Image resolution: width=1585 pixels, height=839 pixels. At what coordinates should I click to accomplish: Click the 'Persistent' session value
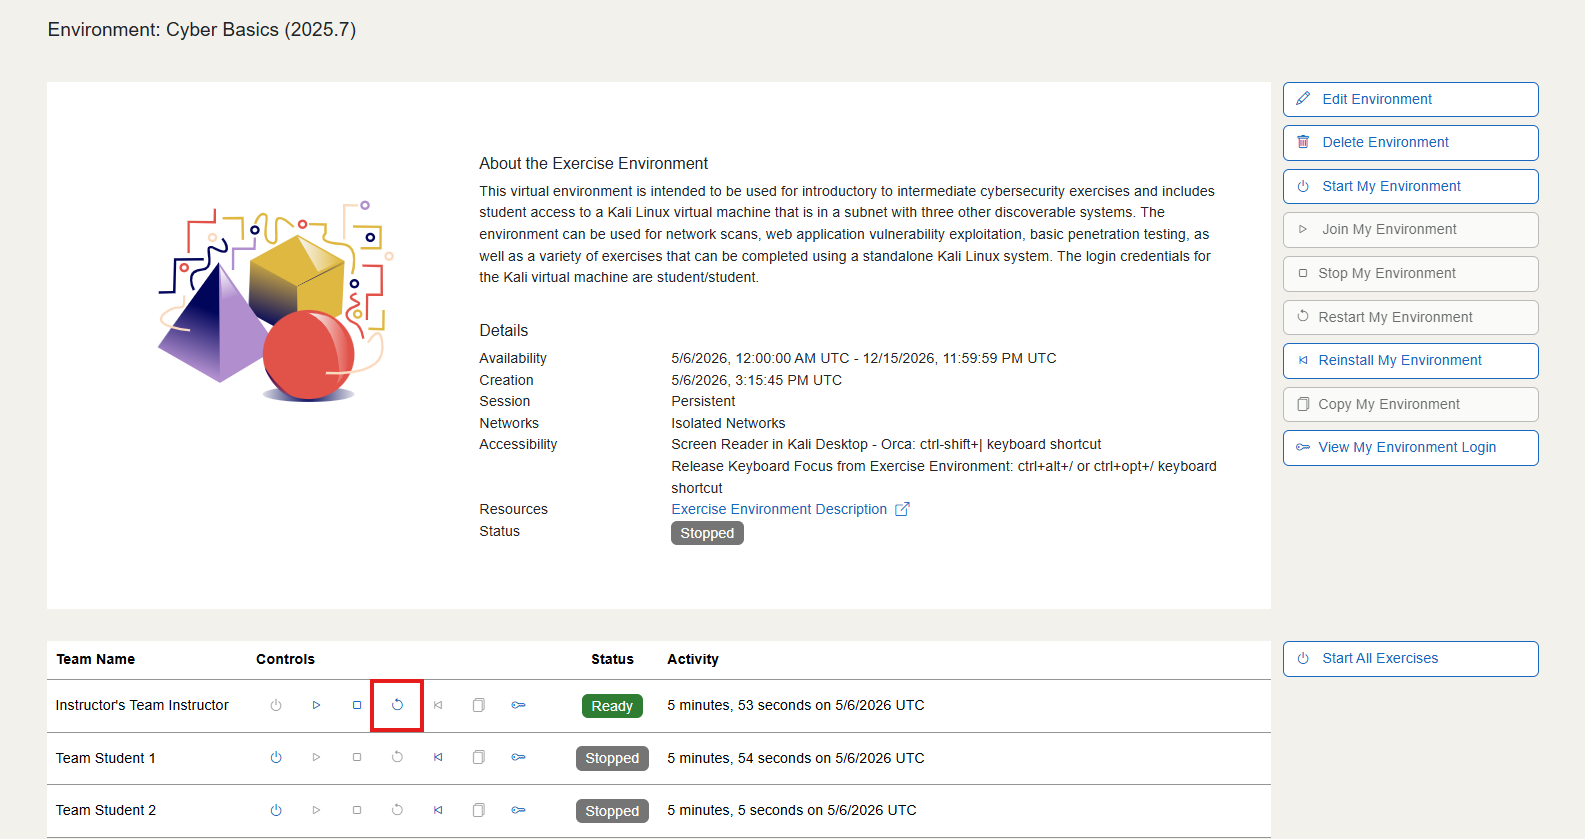703,401
